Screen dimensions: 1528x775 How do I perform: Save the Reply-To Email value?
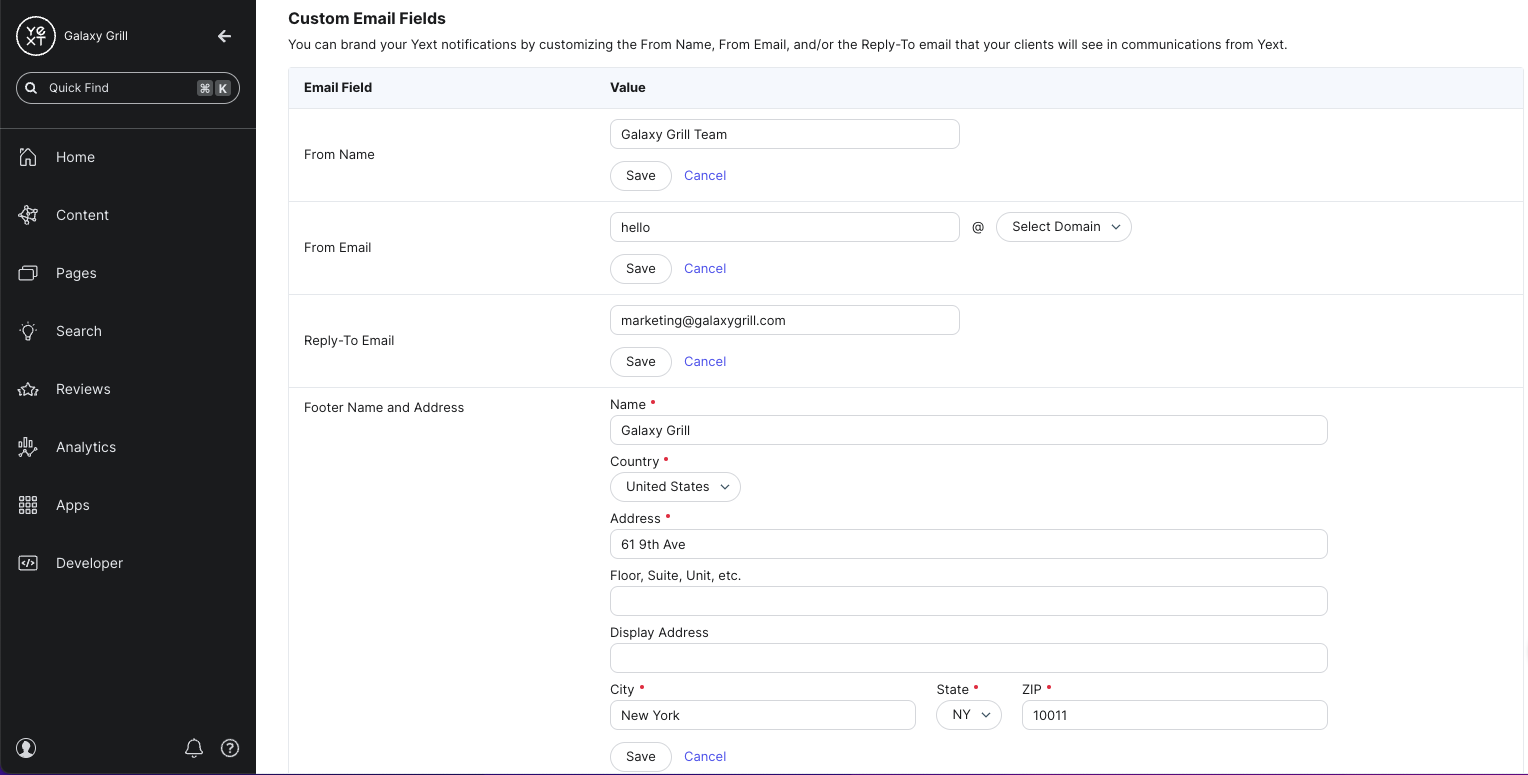click(640, 361)
